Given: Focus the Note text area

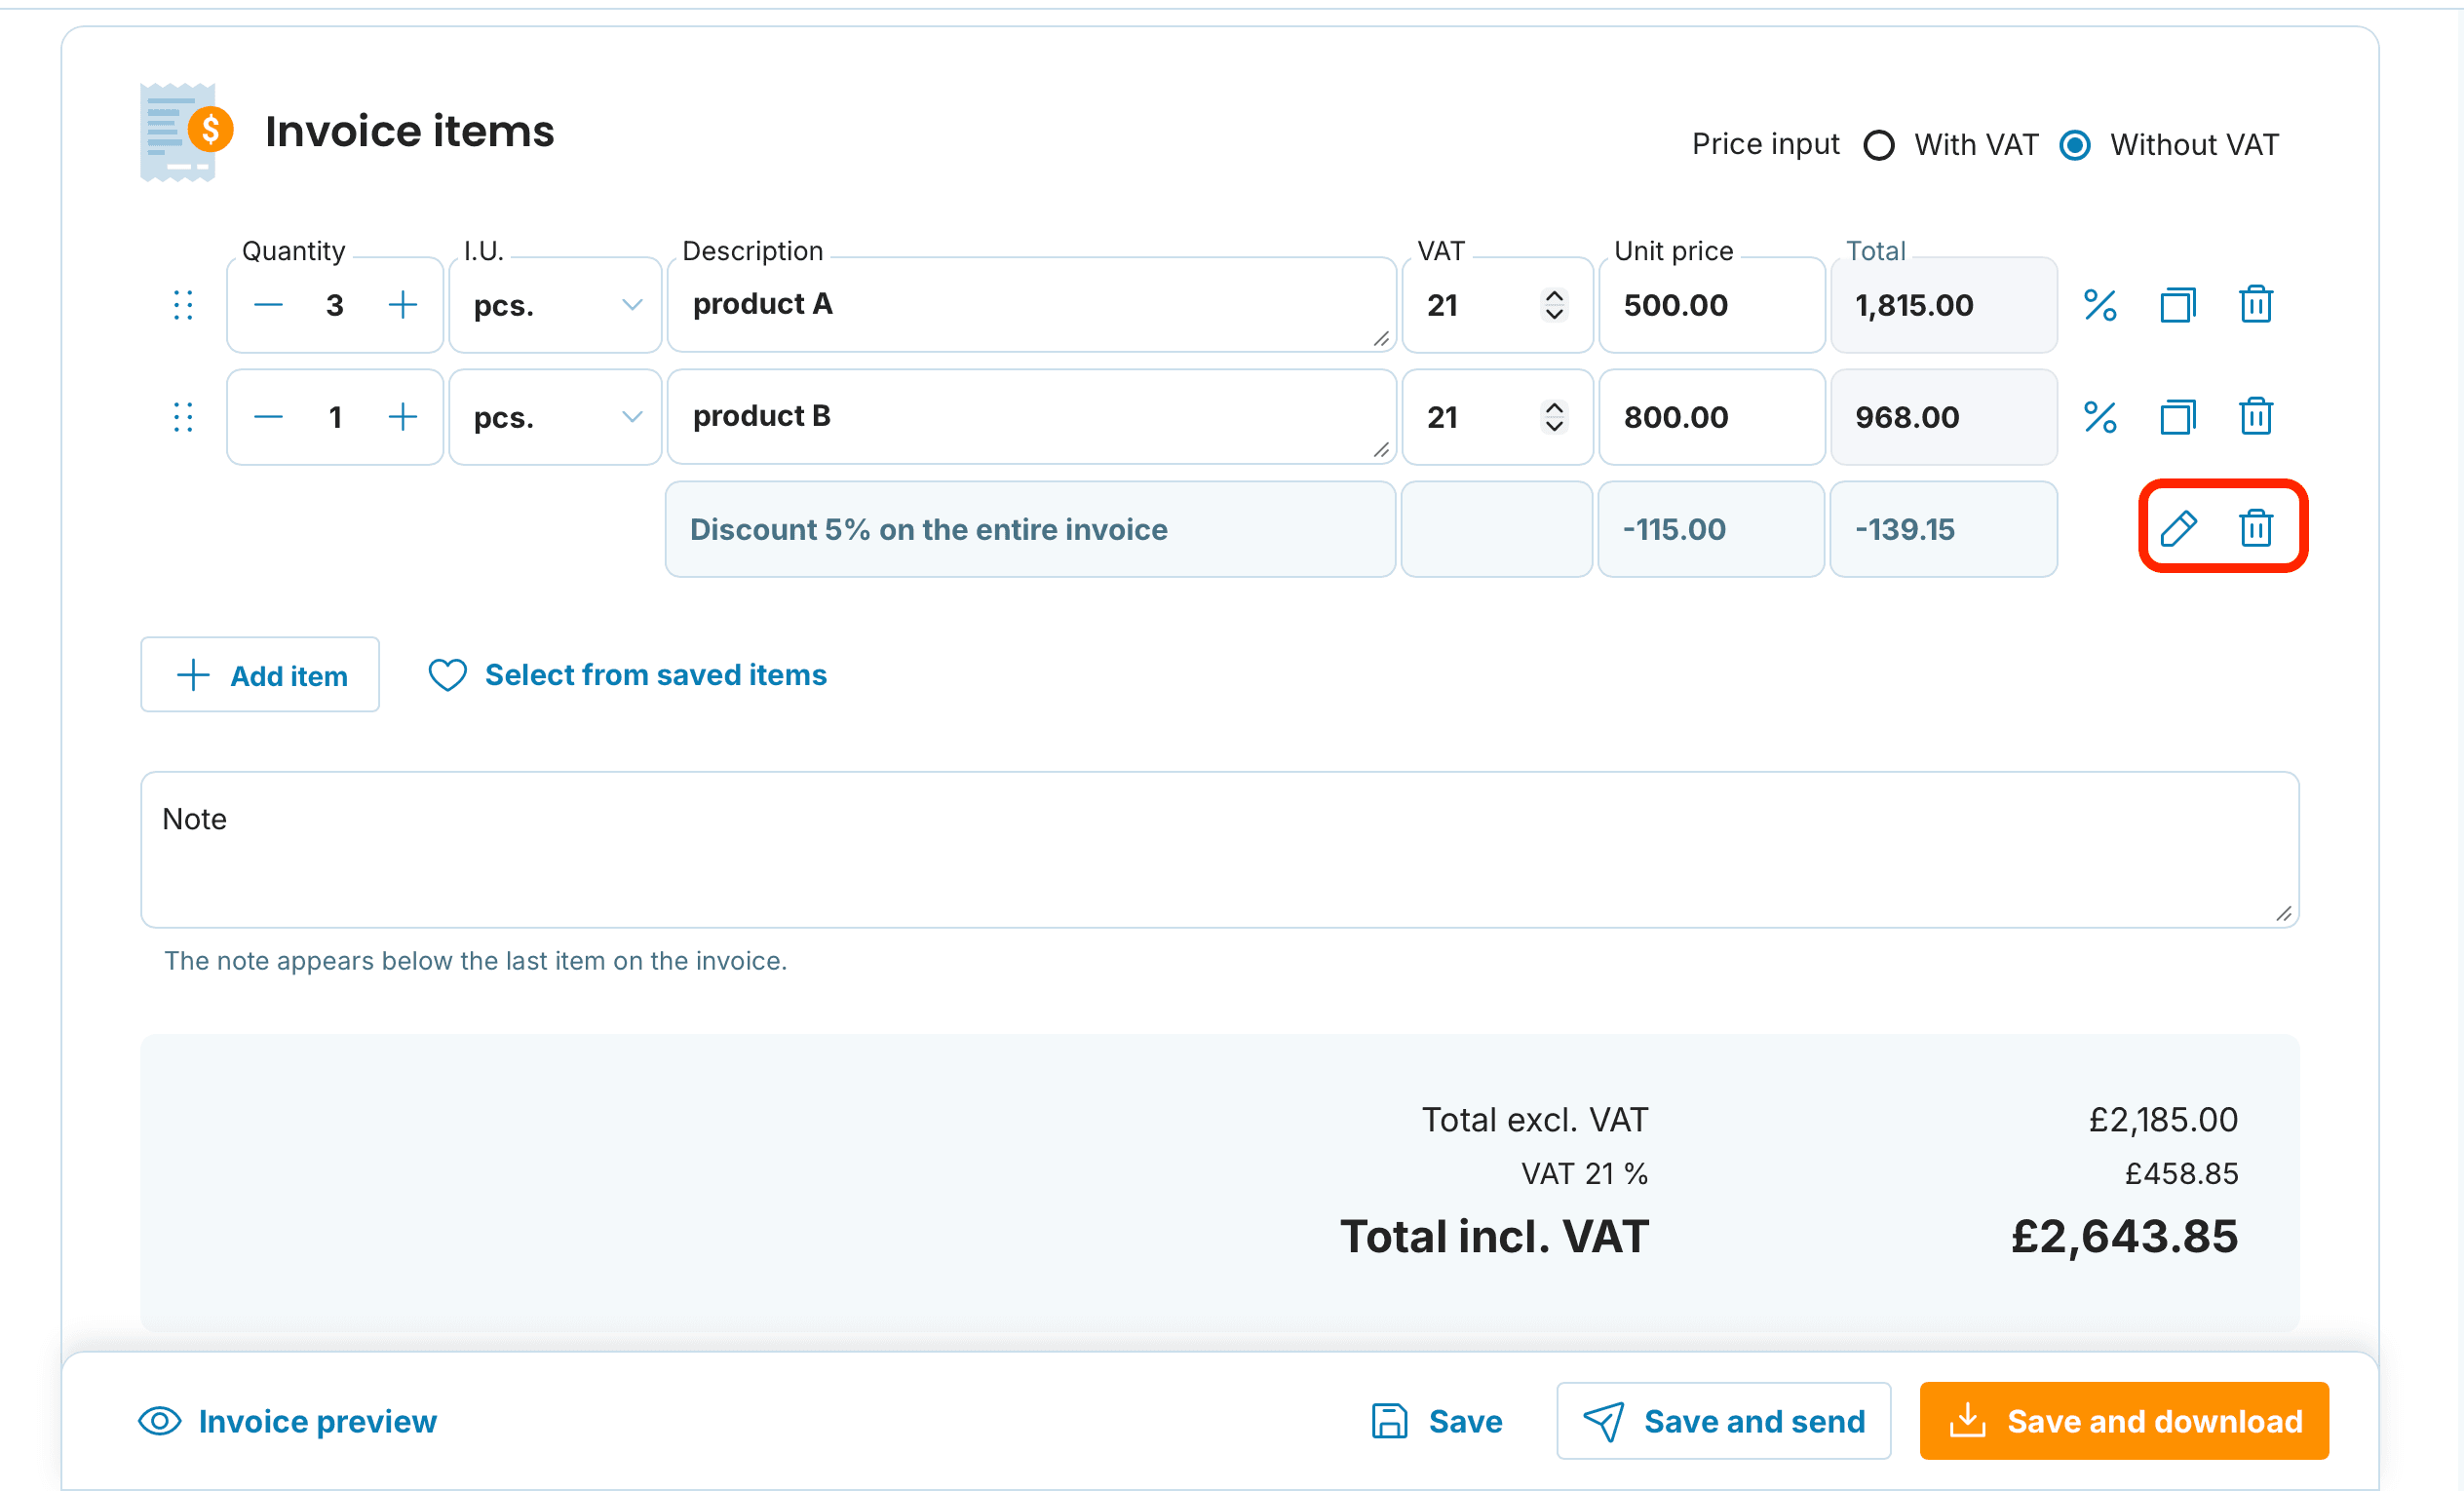Looking at the screenshot, I should (1220, 850).
